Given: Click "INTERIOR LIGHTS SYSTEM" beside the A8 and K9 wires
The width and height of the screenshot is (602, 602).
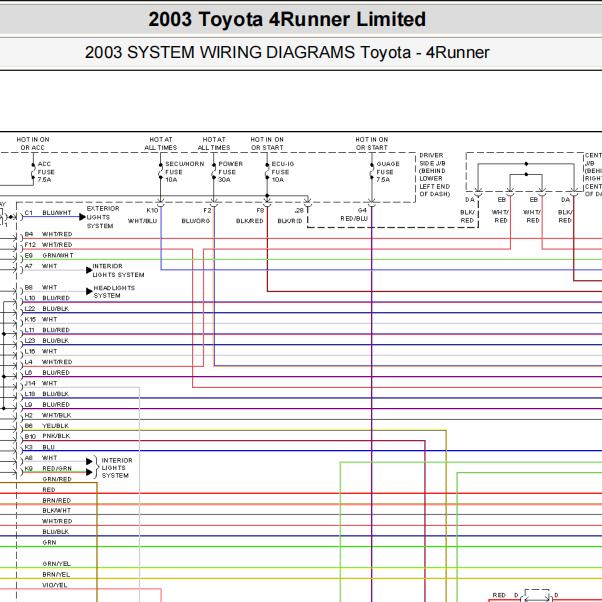Looking at the screenshot, I should pyautogui.click(x=117, y=468).
